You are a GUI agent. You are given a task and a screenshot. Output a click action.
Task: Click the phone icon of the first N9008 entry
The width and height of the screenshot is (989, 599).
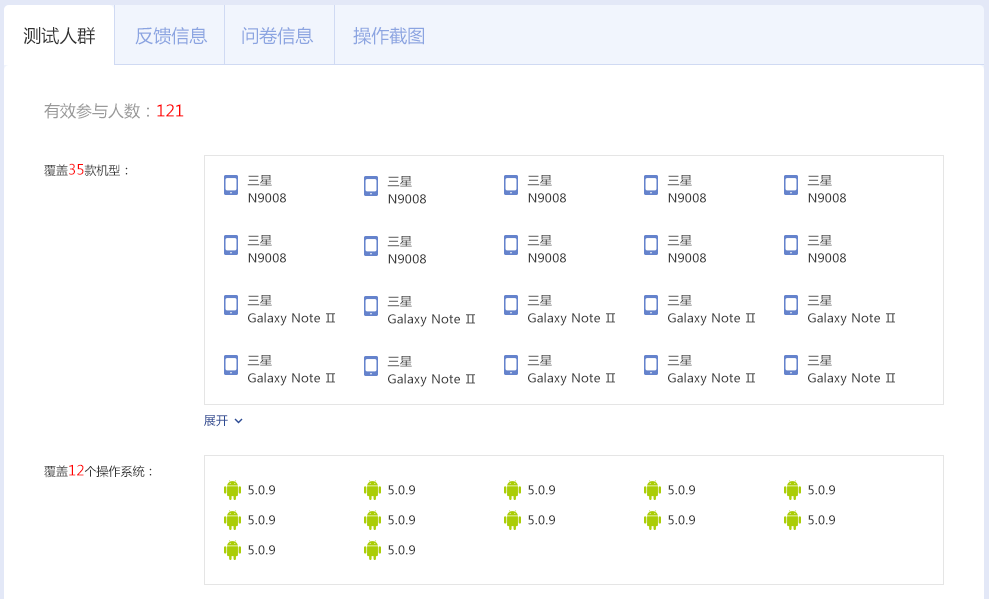(x=231, y=185)
